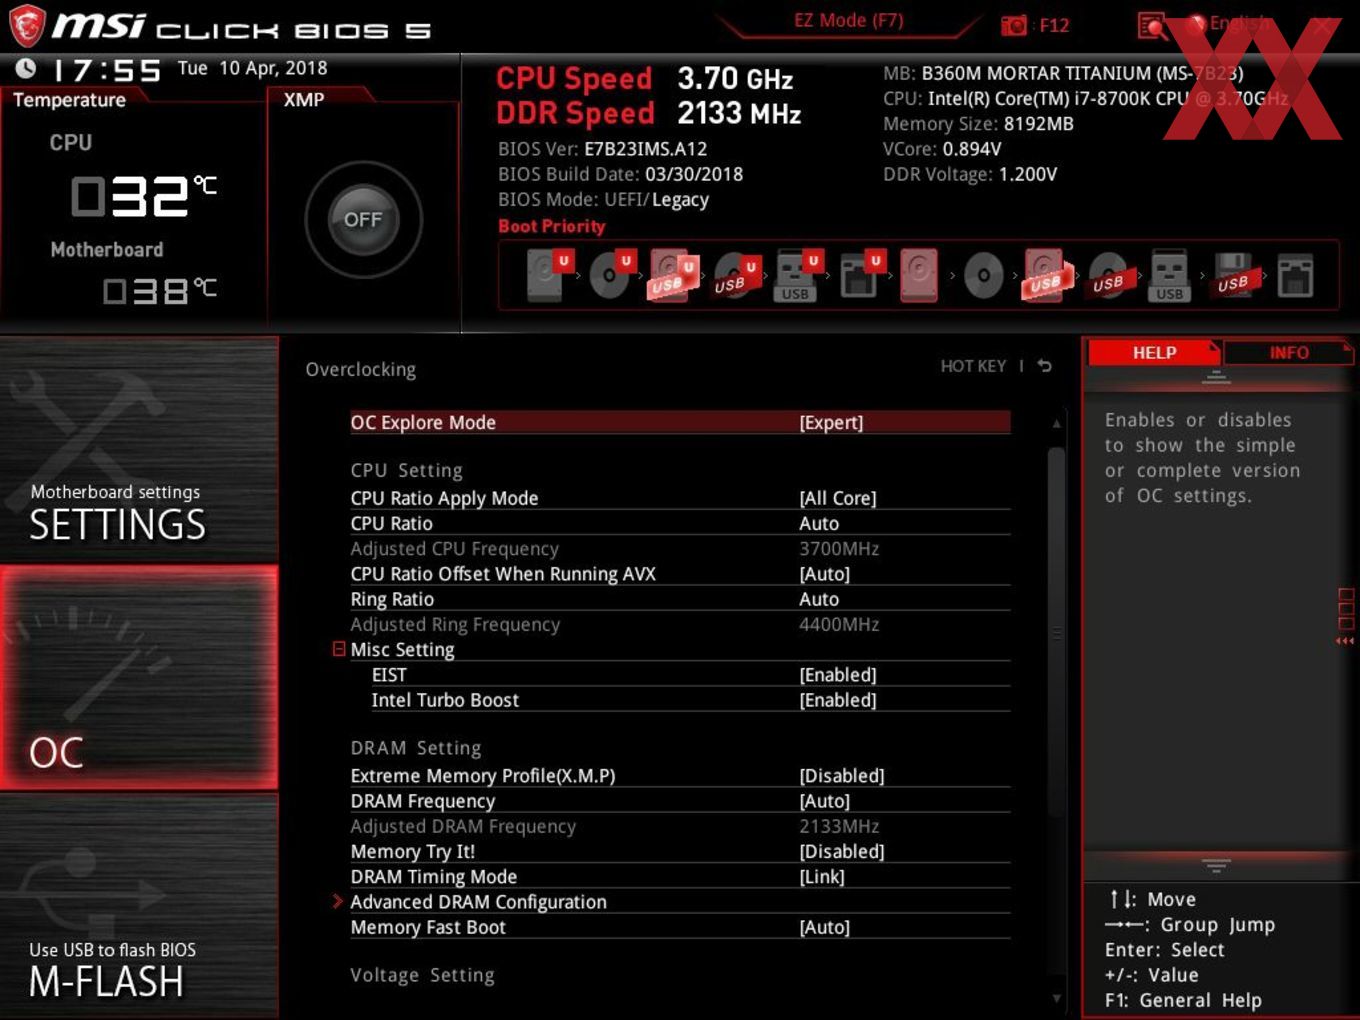Image resolution: width=1360 pixels, height=1020 pixels.
Task: Toggle the XMP OFF round switch
Action: (363, 219)
